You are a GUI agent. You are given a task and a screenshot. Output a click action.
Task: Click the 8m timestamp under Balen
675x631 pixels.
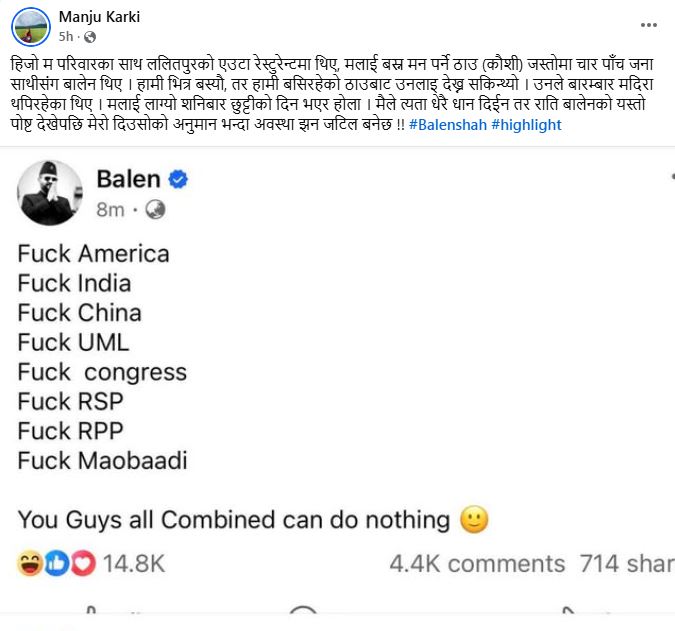(x=110, y=210)
